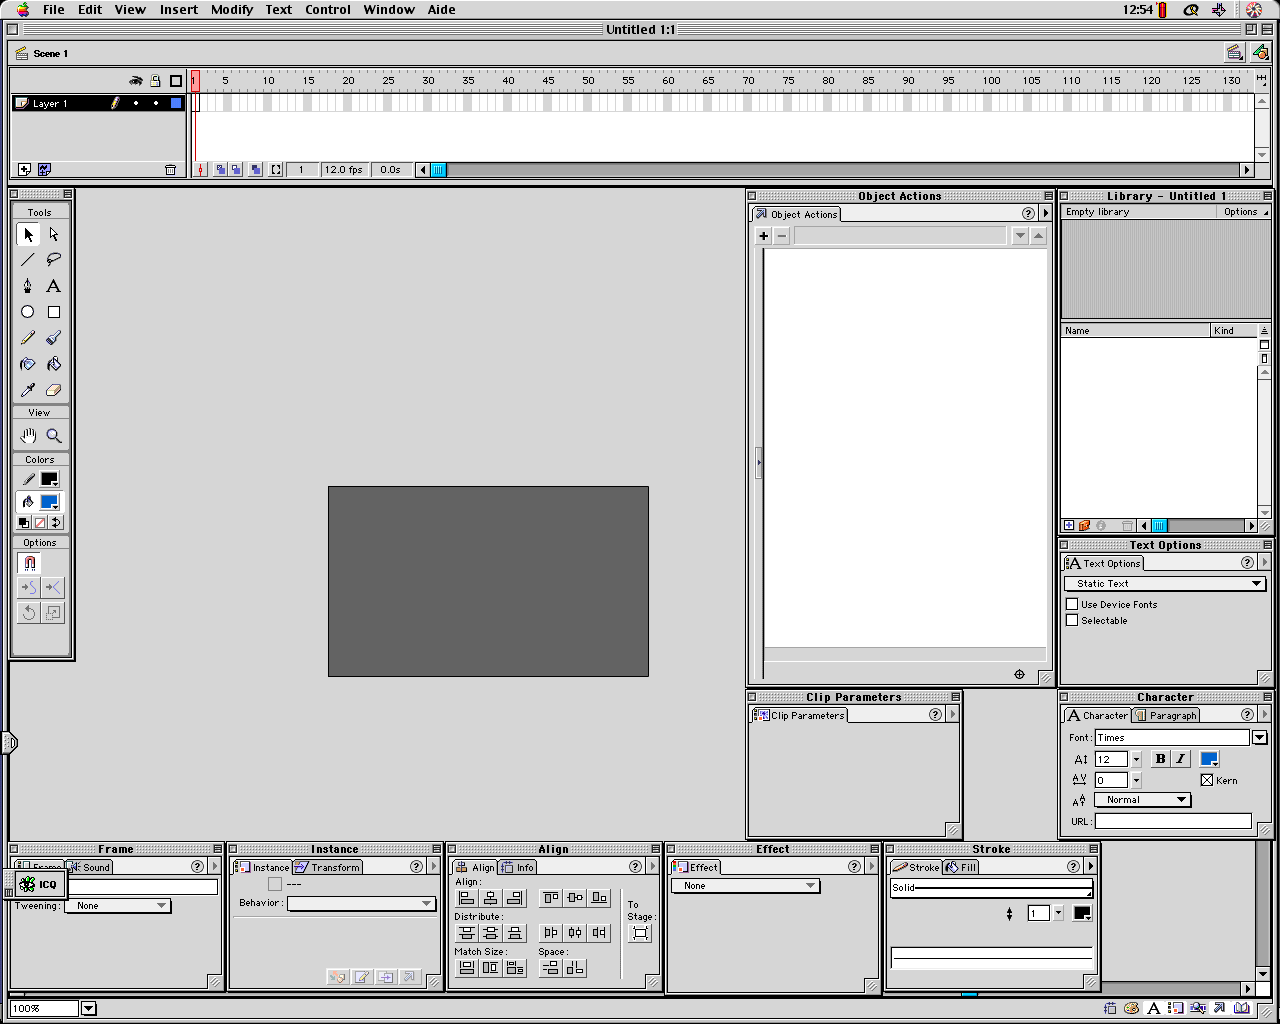
Task: Open the Effect None dropdown
Action: [746, 886]
